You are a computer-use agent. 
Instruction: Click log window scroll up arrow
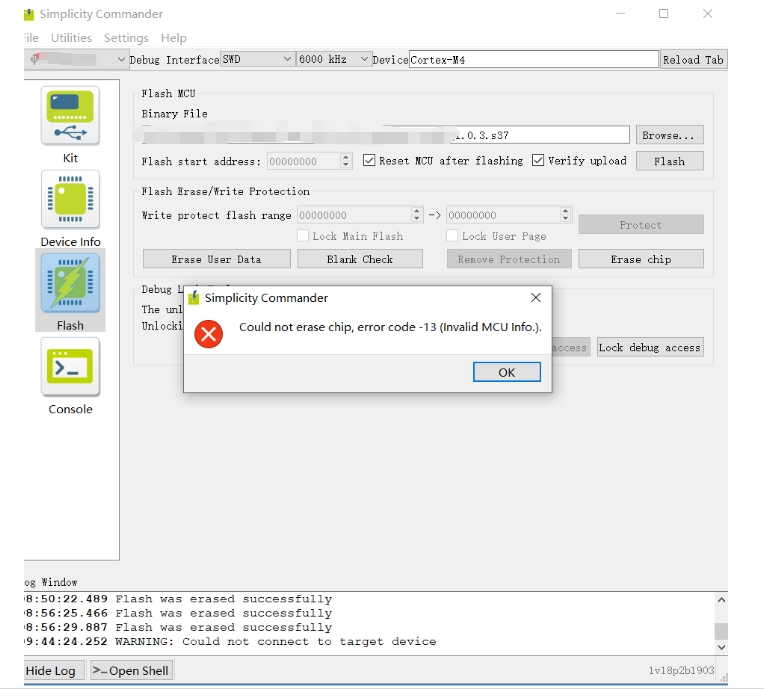[721, 600]
